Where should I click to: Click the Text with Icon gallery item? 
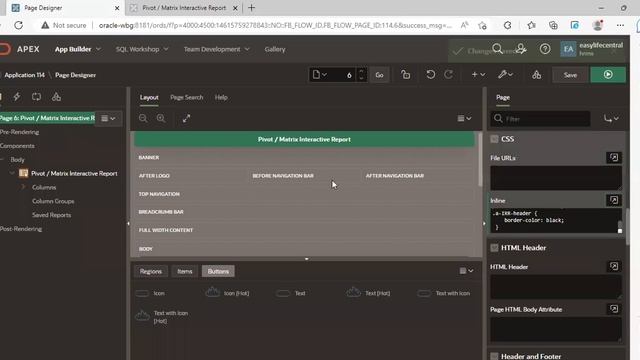pos(444,293)
